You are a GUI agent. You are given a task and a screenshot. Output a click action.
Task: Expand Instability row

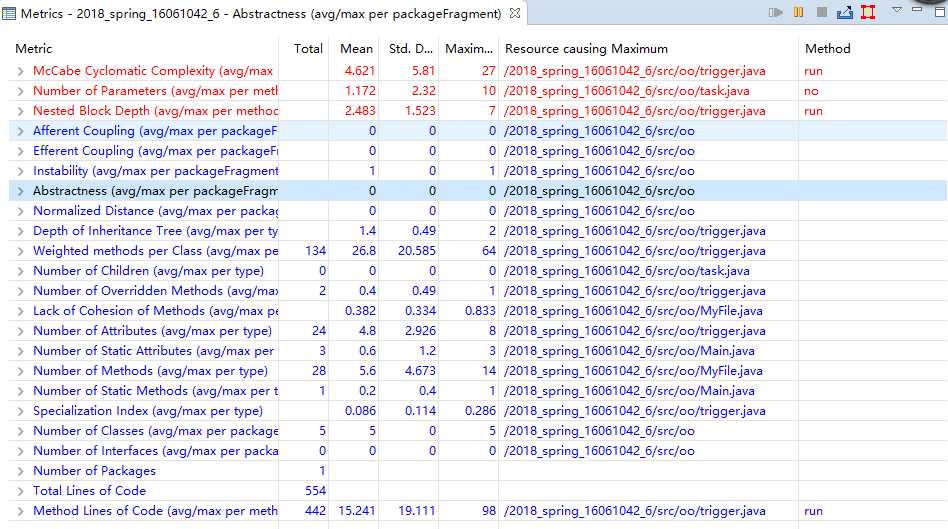pos(21,171)
